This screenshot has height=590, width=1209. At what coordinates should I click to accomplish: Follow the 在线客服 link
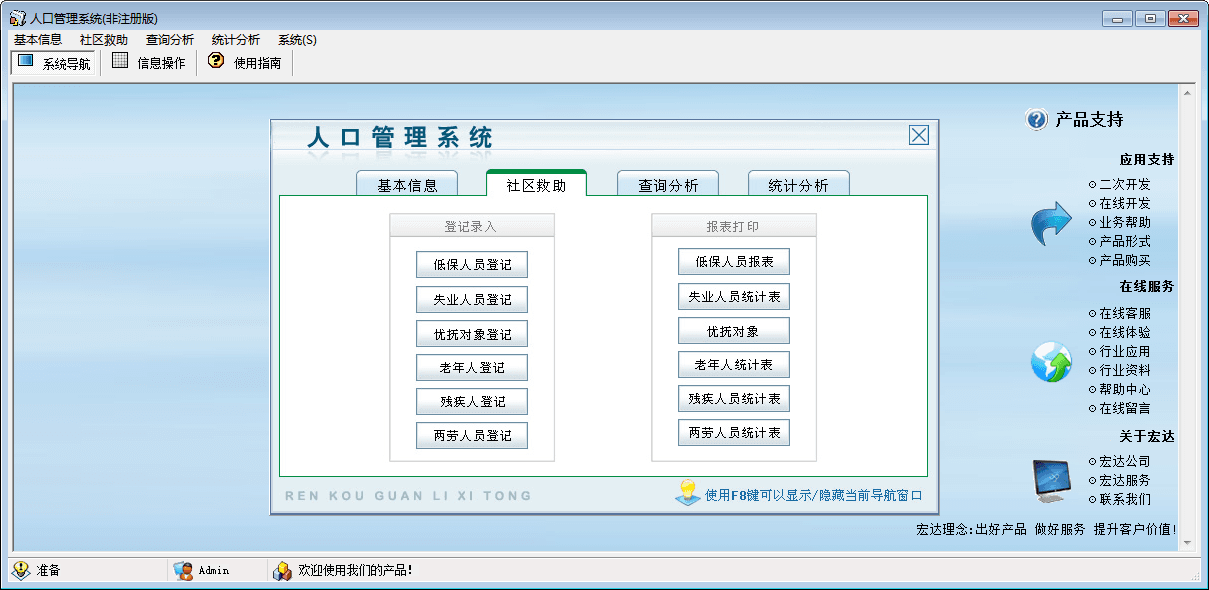[x=1124, y=313]
